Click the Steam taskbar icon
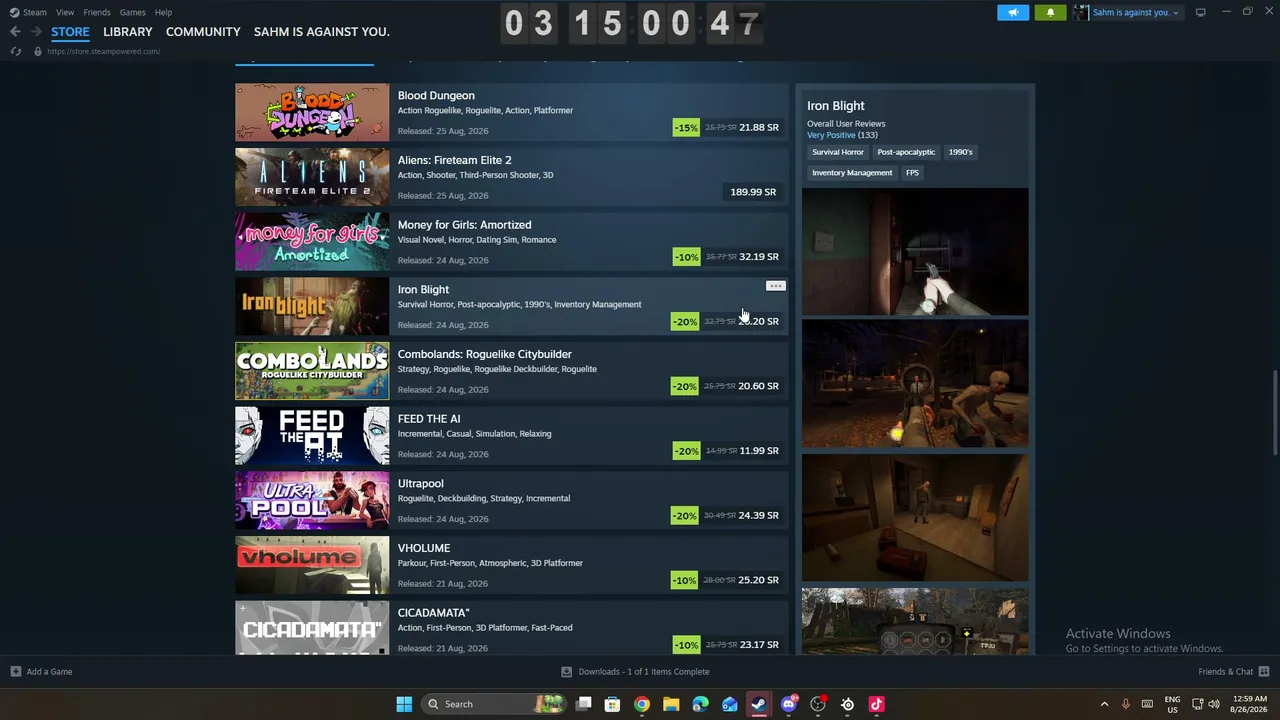 point(759,704)
